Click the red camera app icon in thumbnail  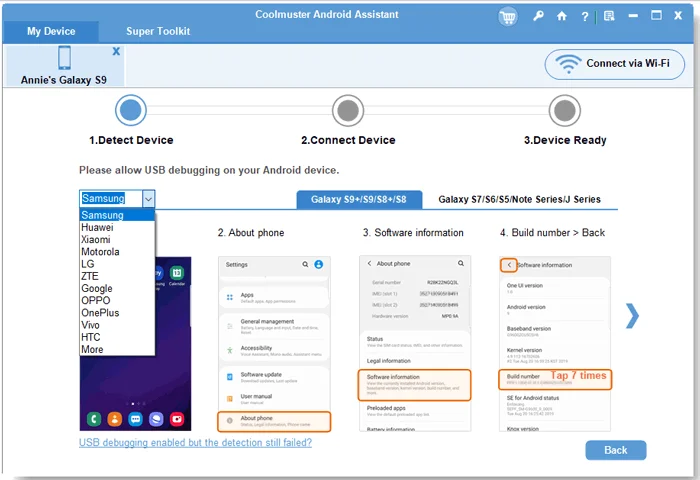177,419
